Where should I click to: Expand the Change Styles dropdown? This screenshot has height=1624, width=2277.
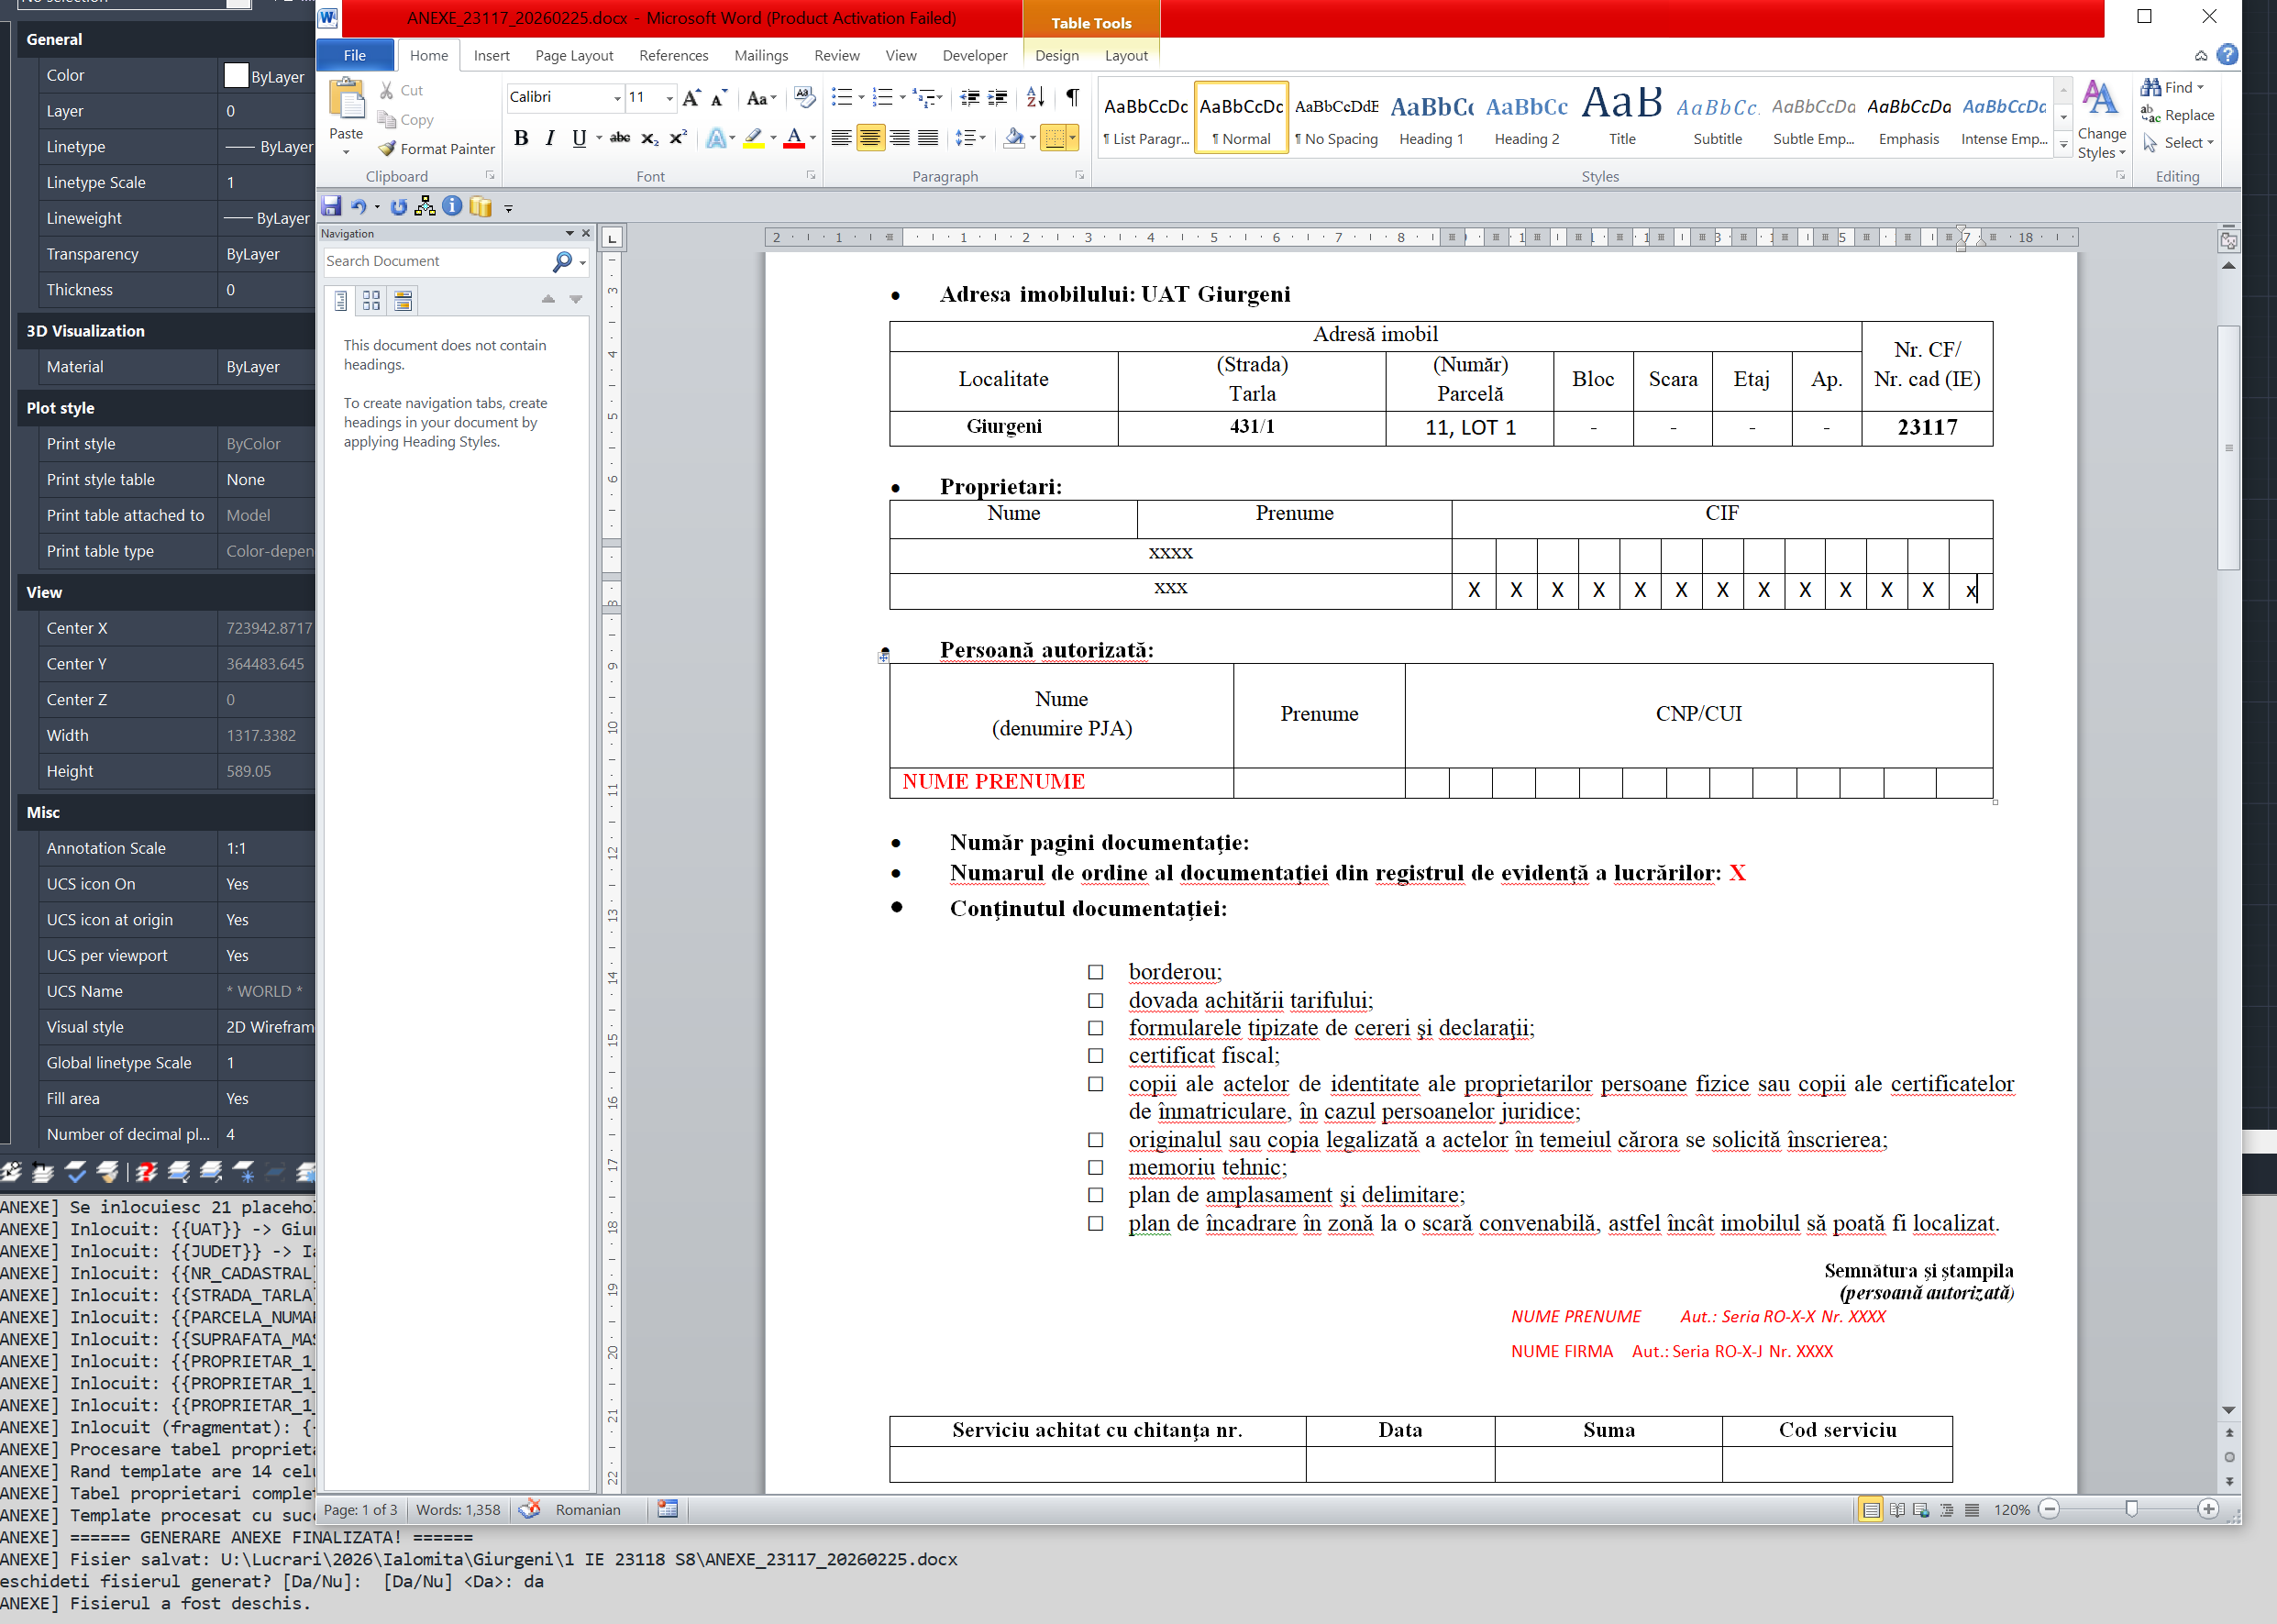2101,143
